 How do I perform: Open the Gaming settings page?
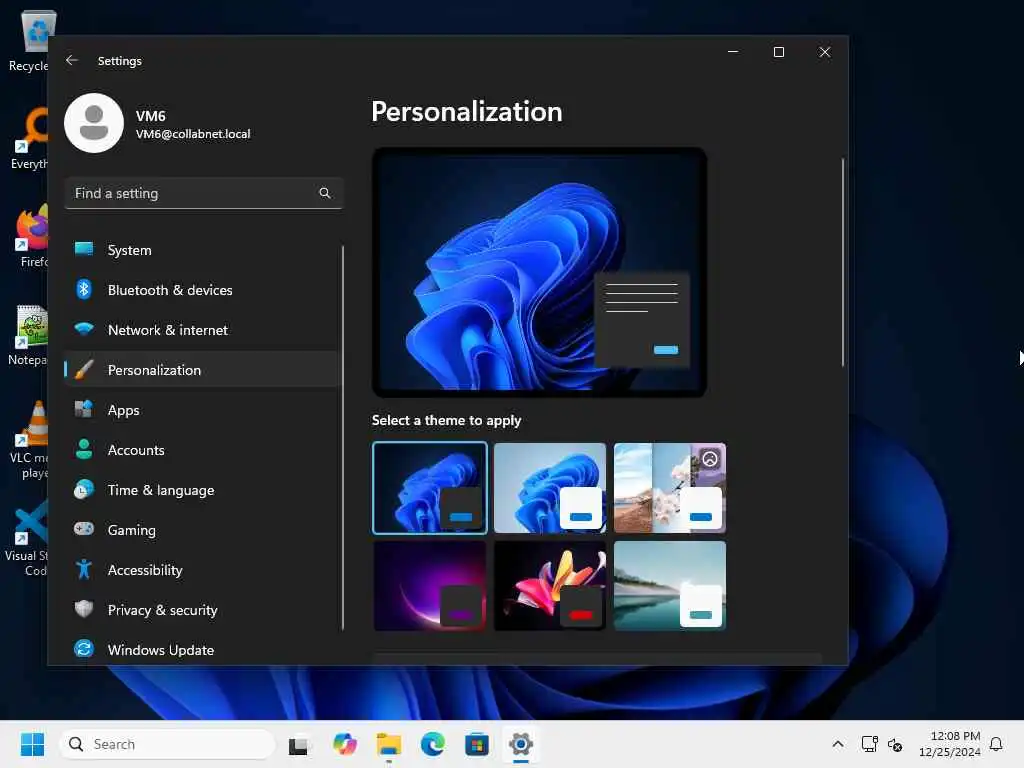[202, 530]
